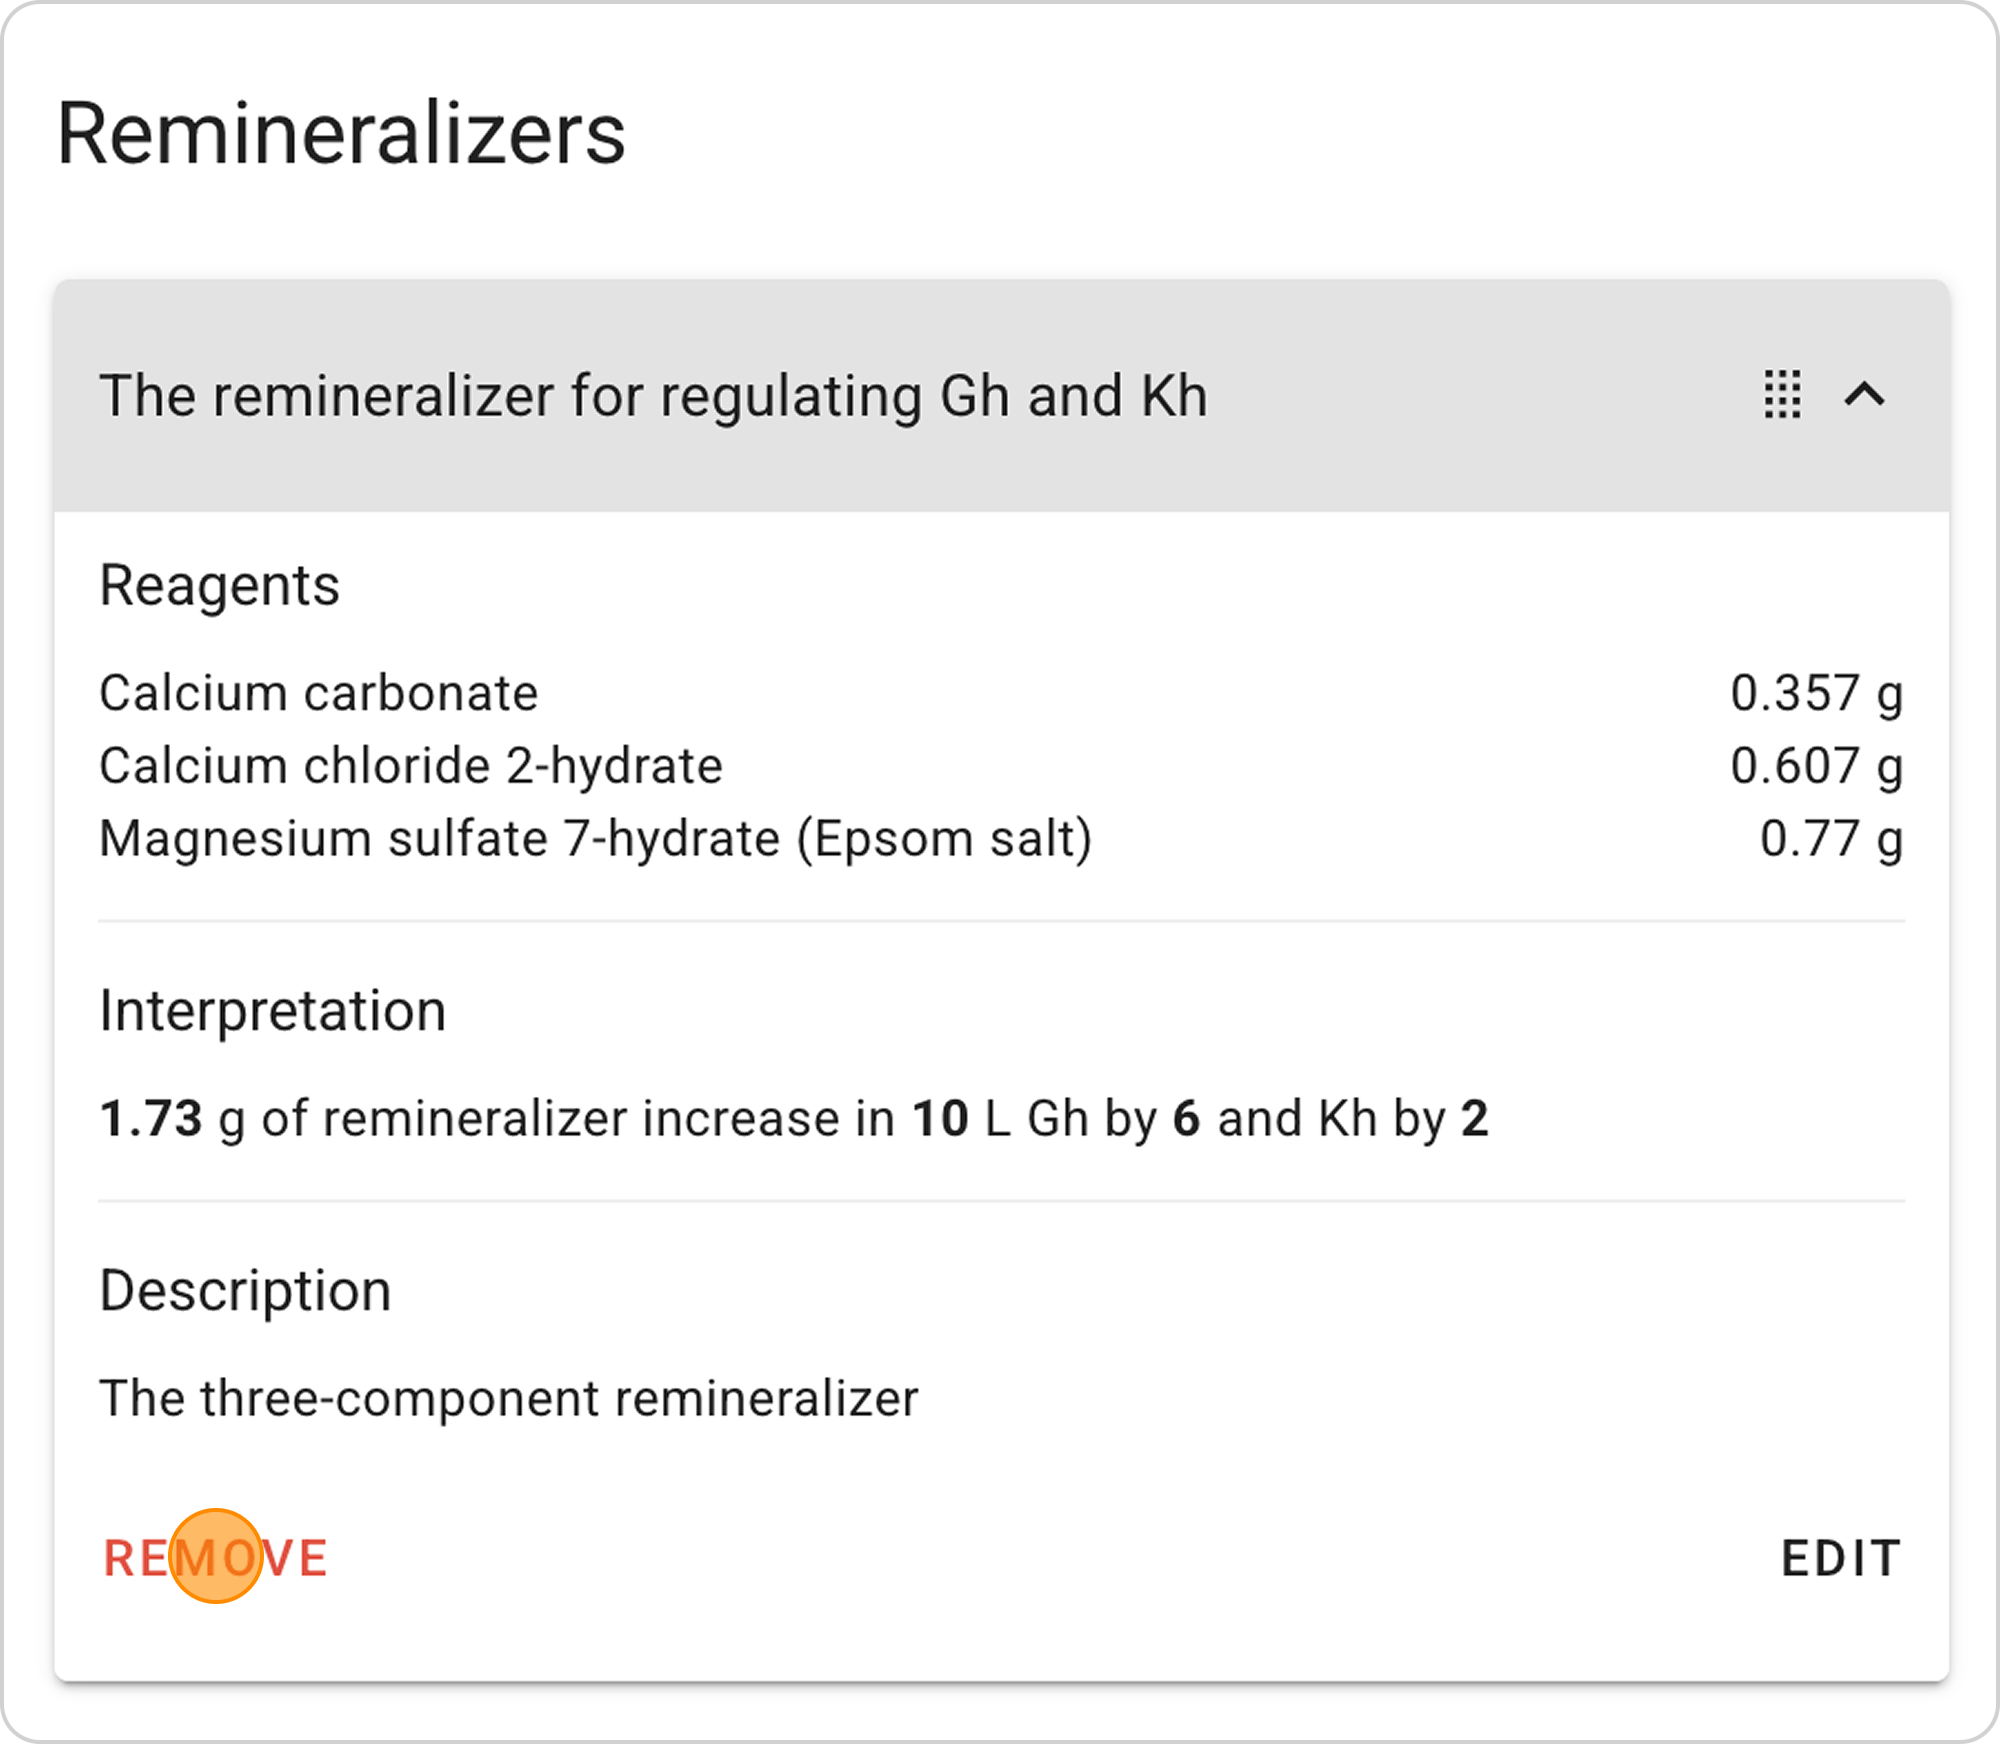Select the Magnesium sulfate 7-hydrate reagent name
This screenshot has height=1744, width=2000.
click(x=595, y=838)
